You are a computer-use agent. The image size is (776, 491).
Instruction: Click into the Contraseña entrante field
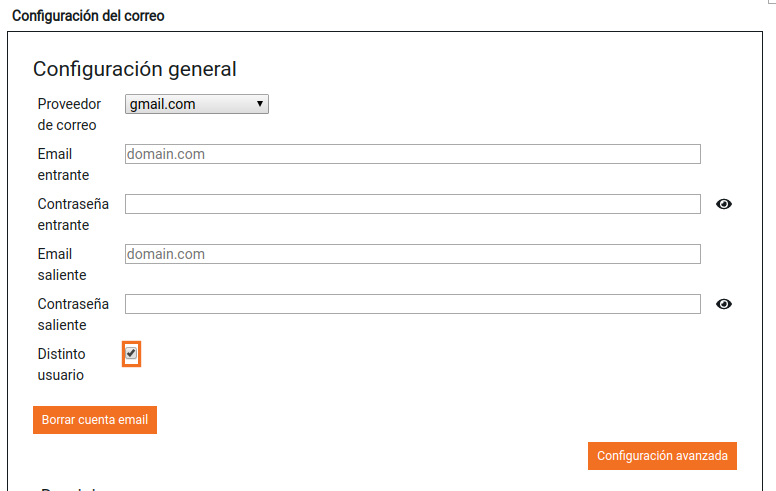pyautogui.click(x=412, y=204)
